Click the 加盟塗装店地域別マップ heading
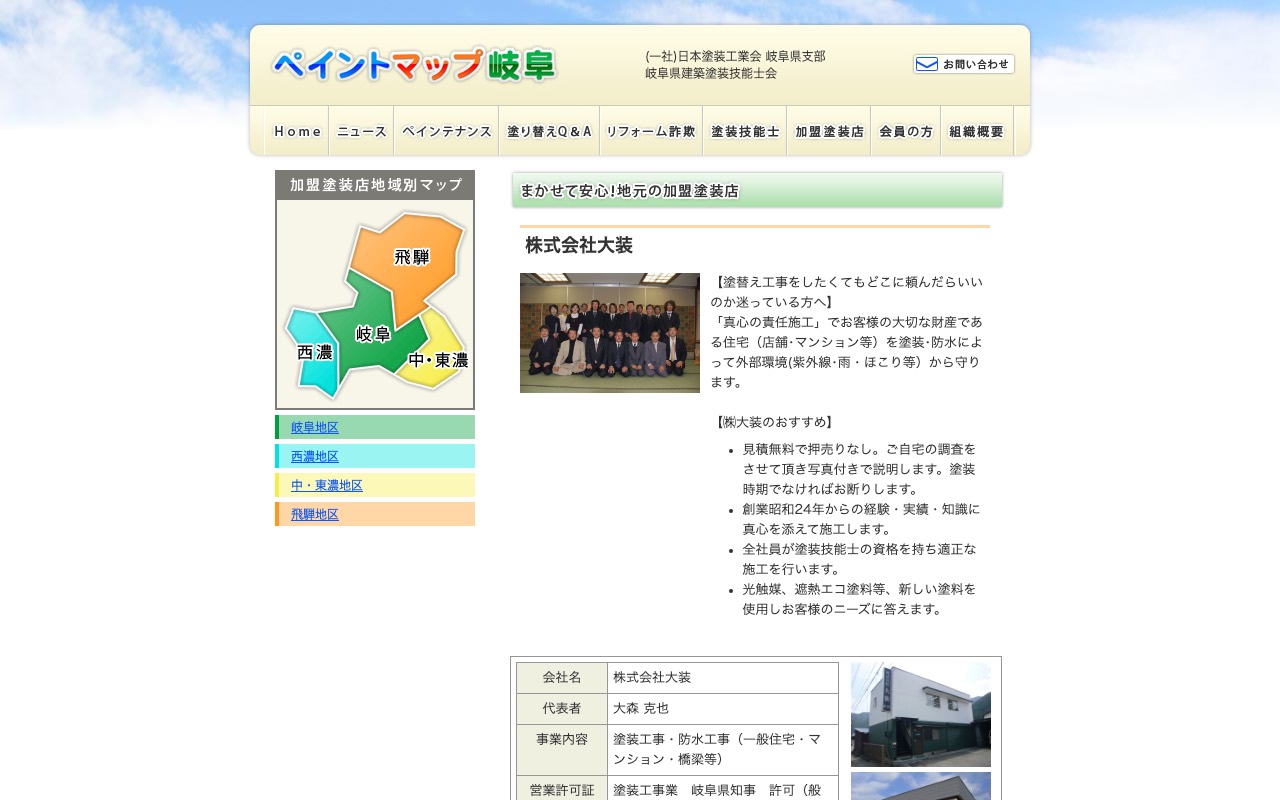 coord(375,185)
